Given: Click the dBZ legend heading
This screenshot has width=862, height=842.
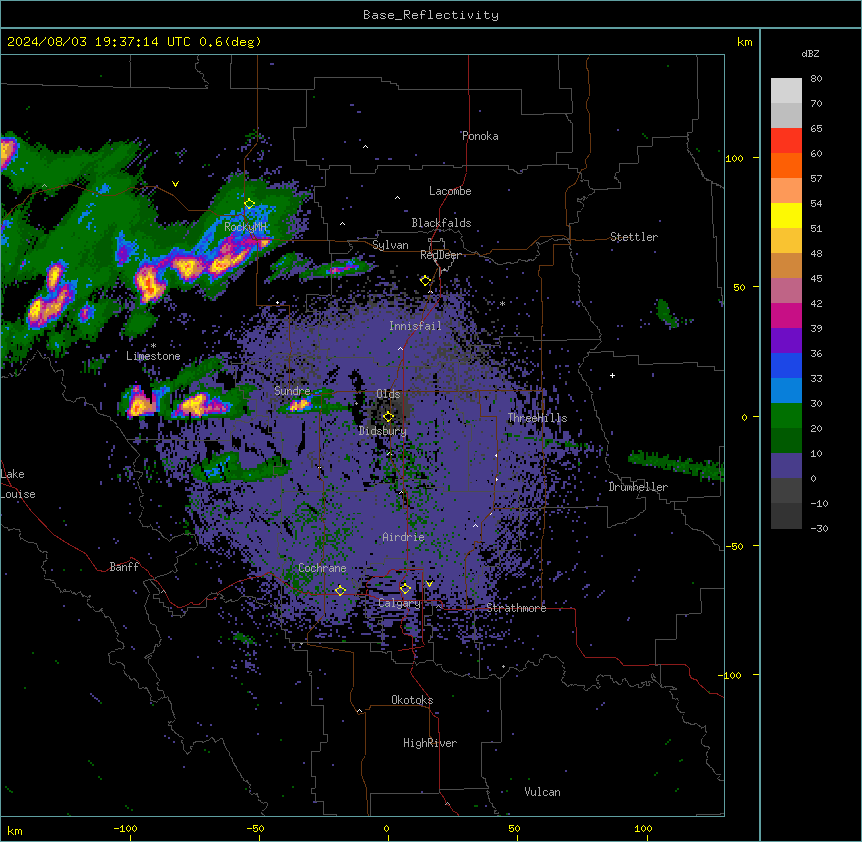Looking at the screenshot, I should pyautogui.click(x=810, y=53).
